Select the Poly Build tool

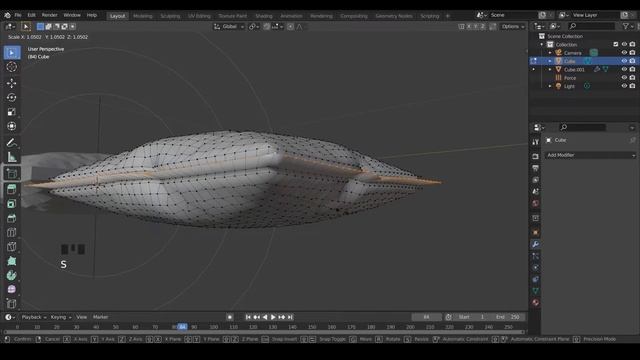pyautogui.click(x=12, y=261)
